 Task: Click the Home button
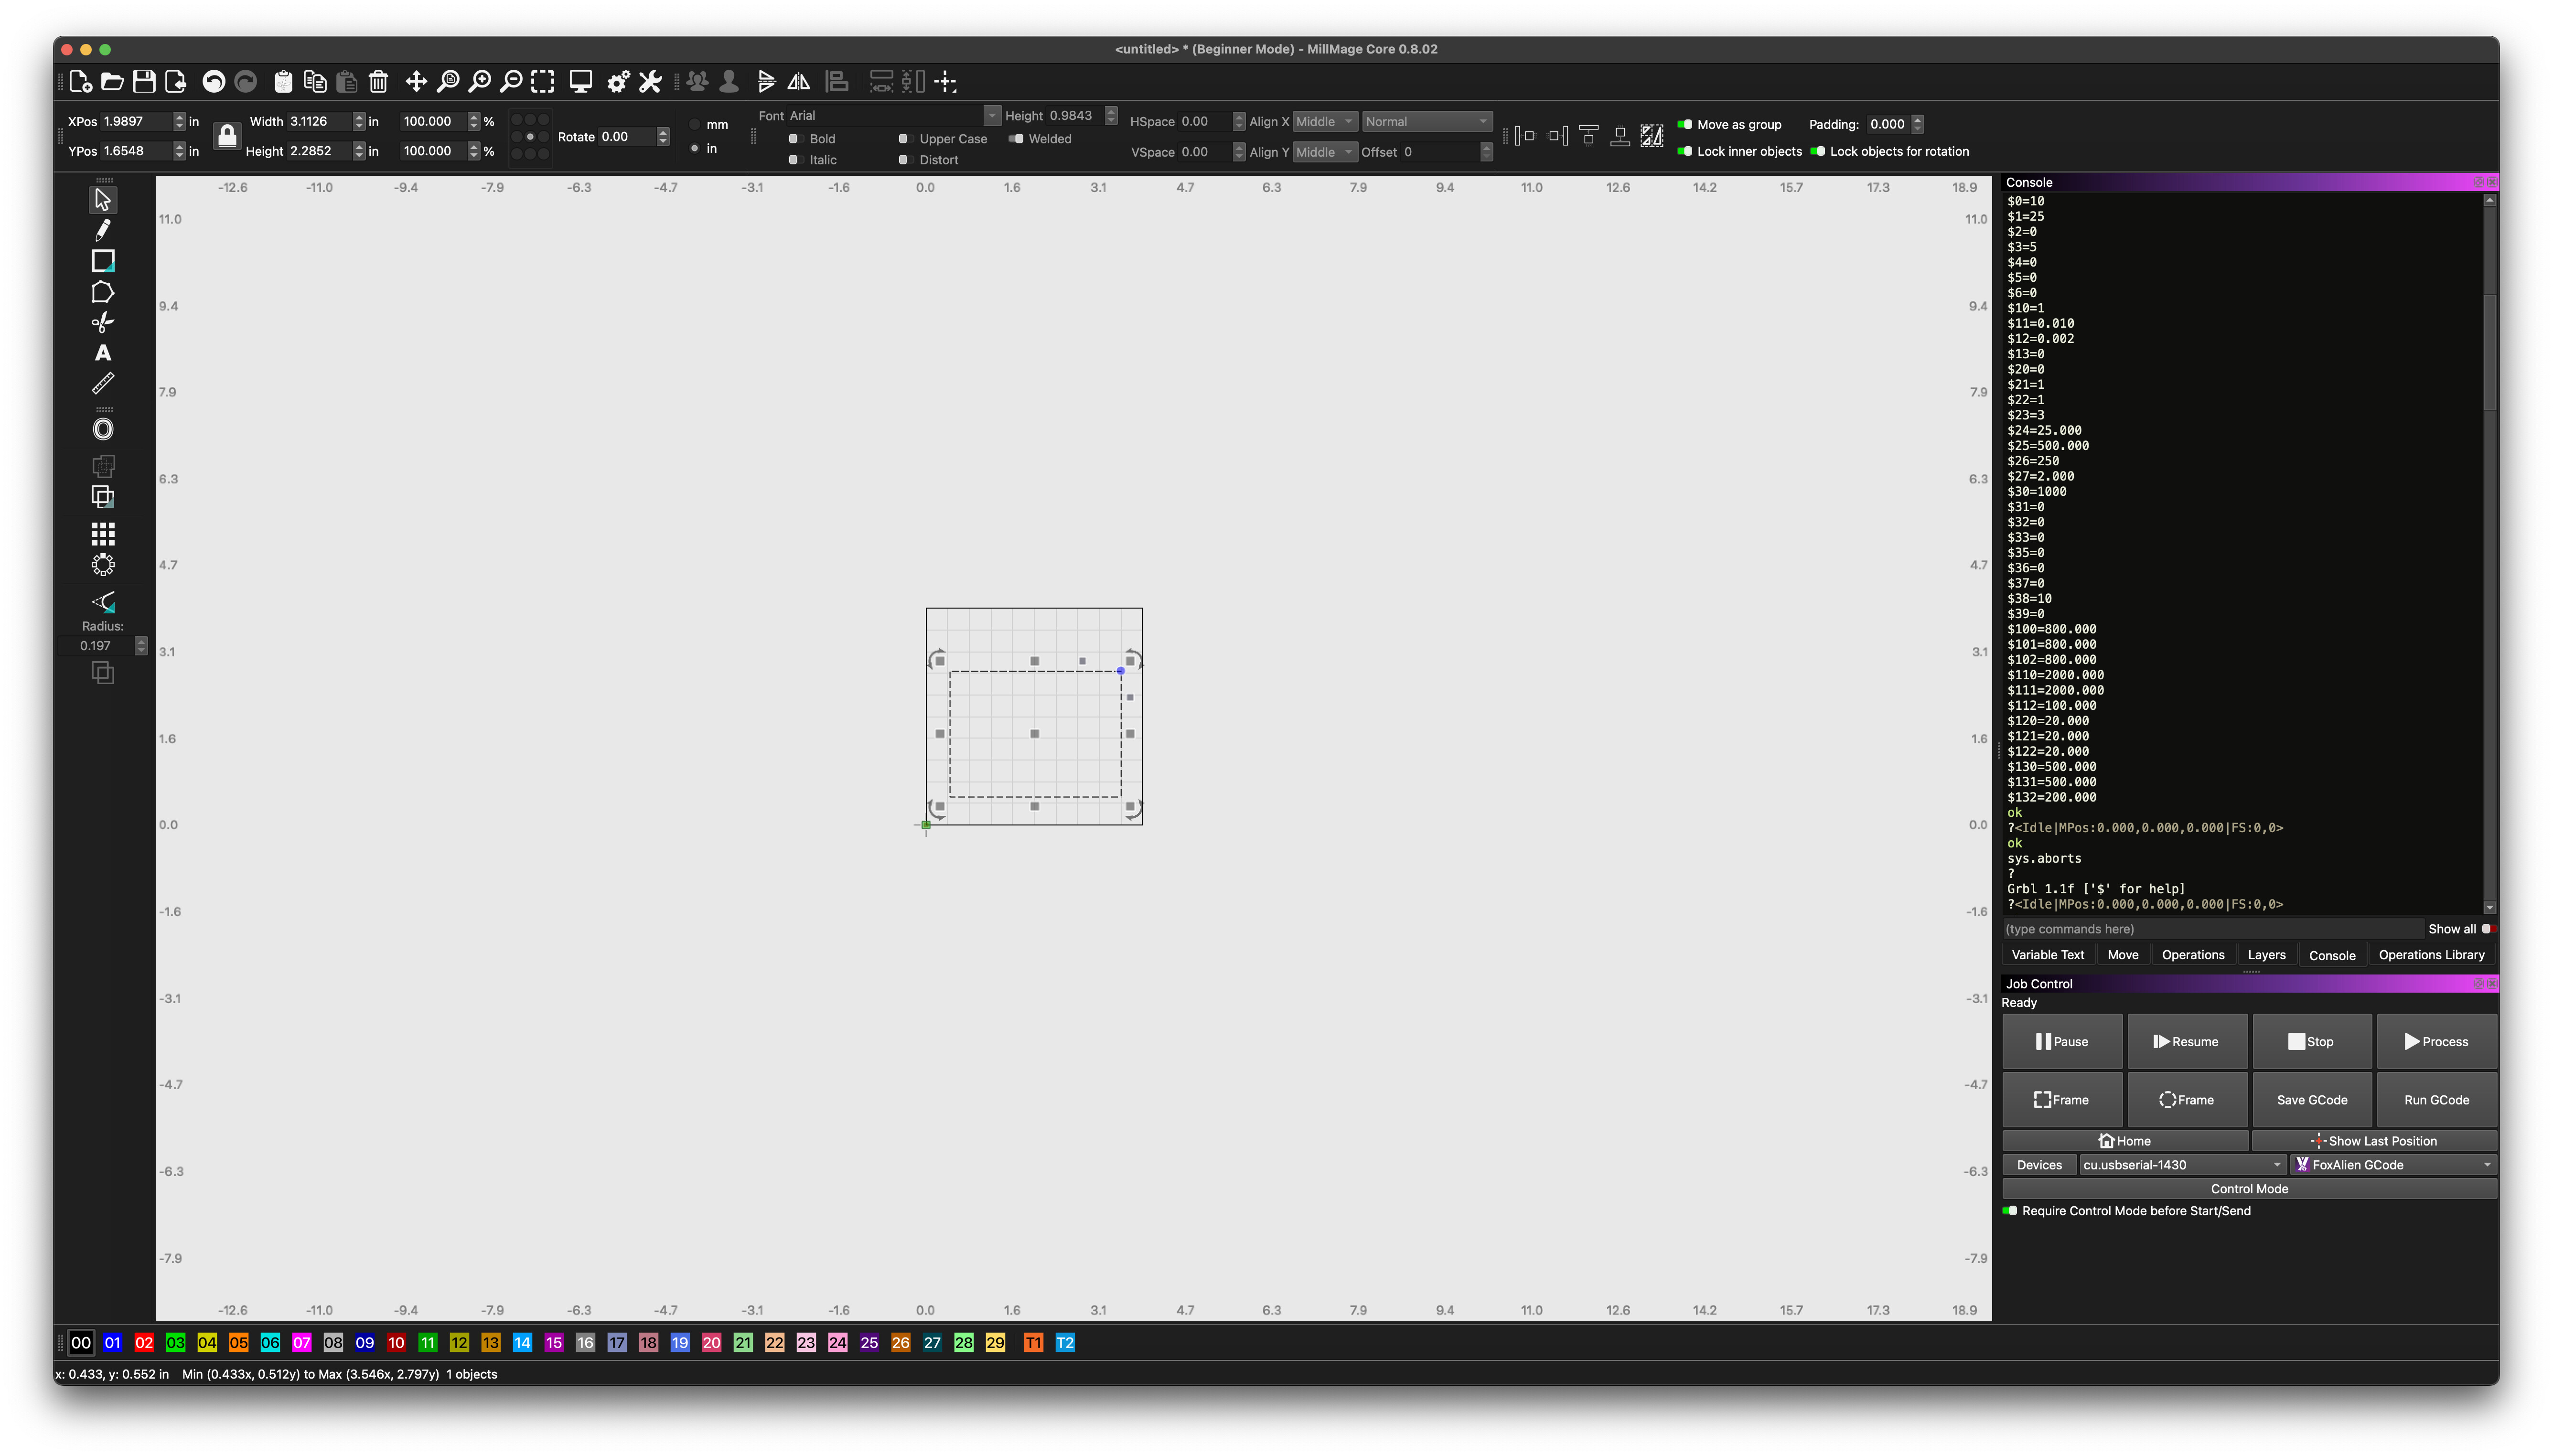pyautogui.click(x=2125, y=1141)
